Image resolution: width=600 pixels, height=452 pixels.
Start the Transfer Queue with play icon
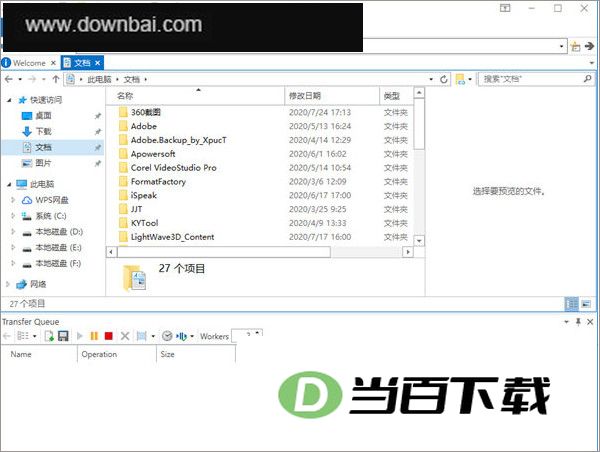[80, 336]
